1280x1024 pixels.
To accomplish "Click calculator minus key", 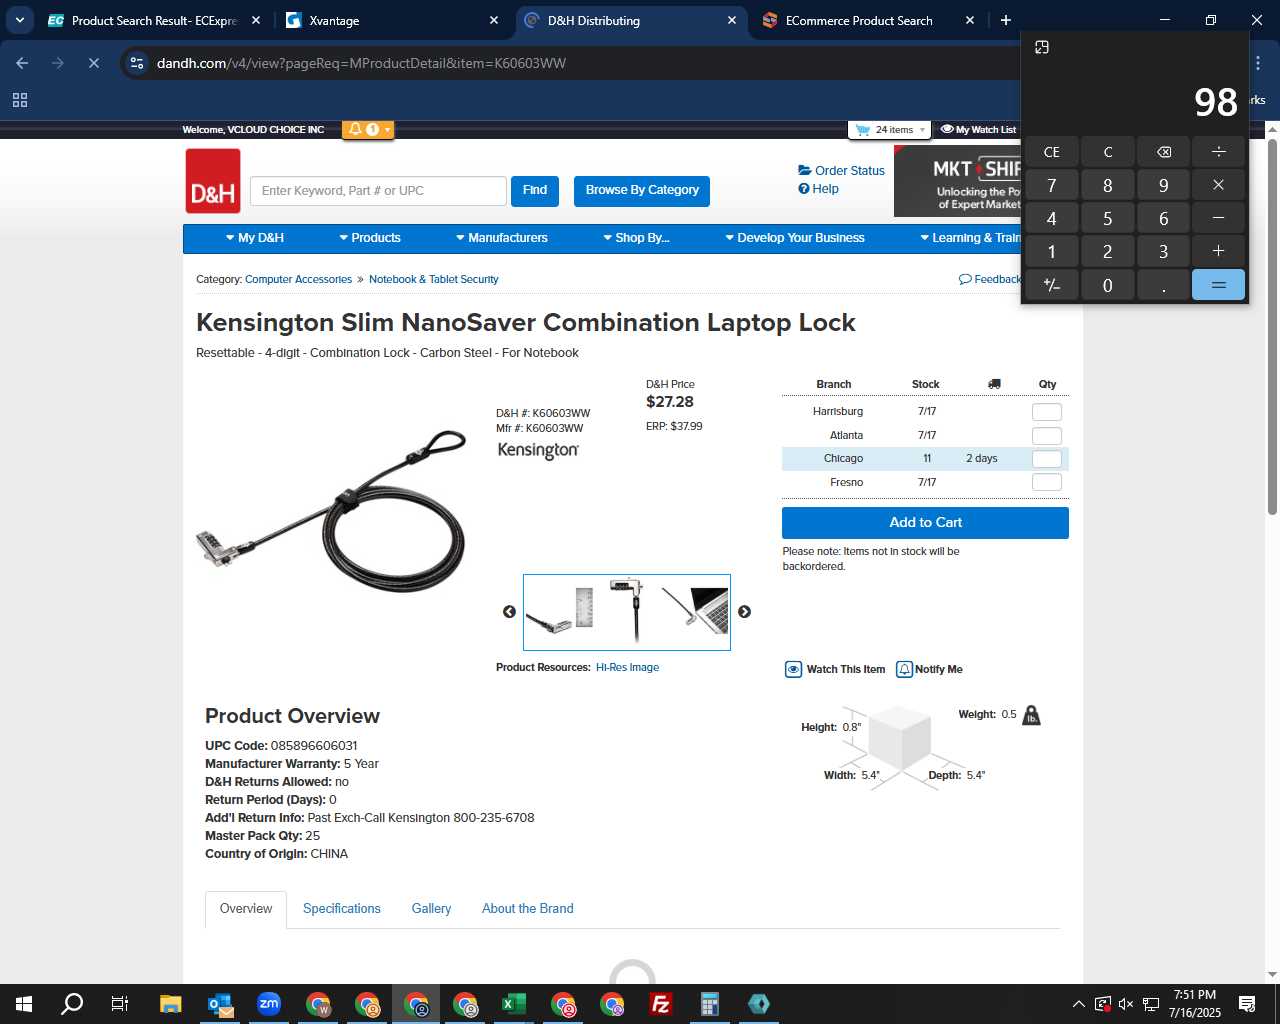I will tap(1218, 218).
